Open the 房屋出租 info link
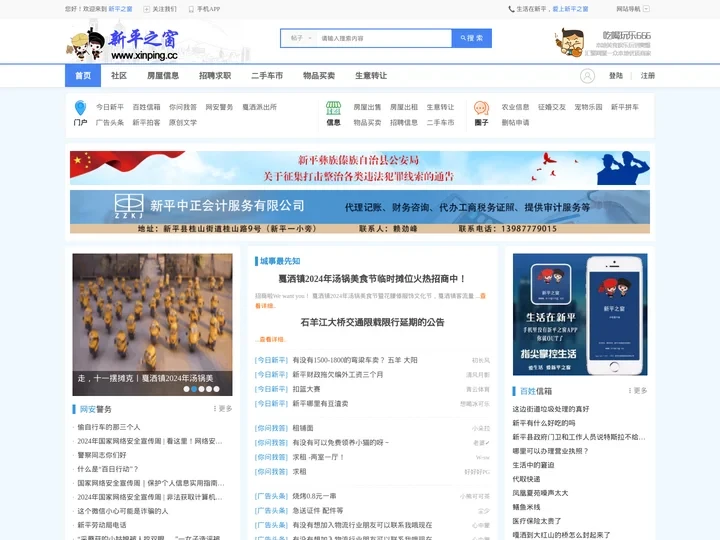 coord(404,107)
